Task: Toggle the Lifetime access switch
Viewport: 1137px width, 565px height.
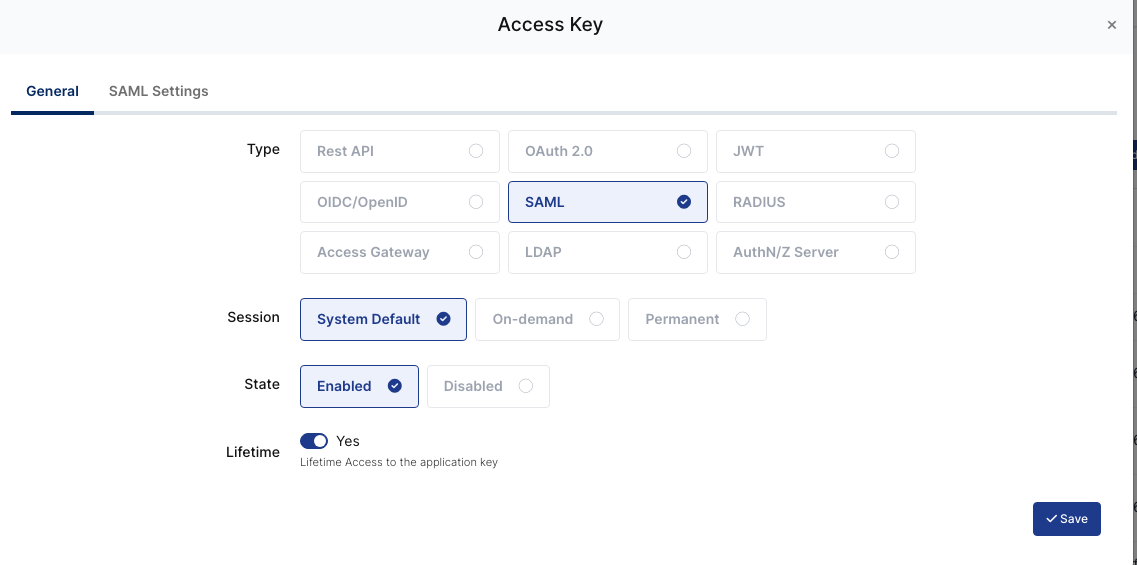Action: 314,441
